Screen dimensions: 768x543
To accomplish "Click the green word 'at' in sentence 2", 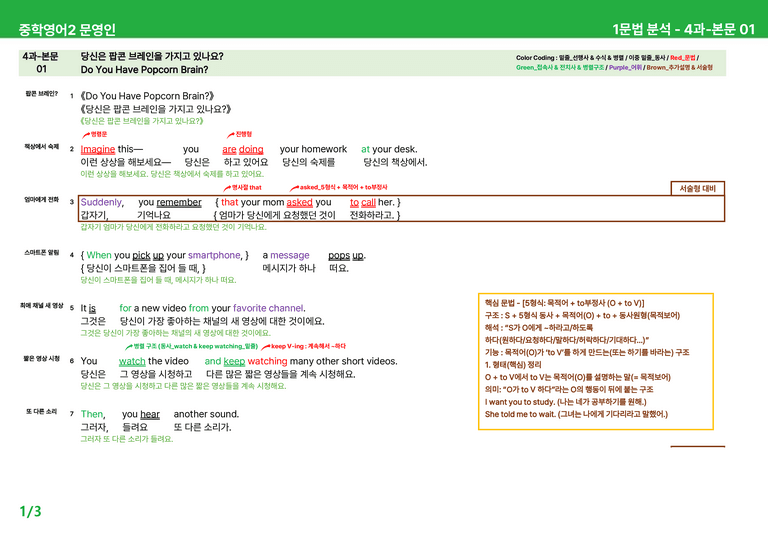I will tap(365, 149).
